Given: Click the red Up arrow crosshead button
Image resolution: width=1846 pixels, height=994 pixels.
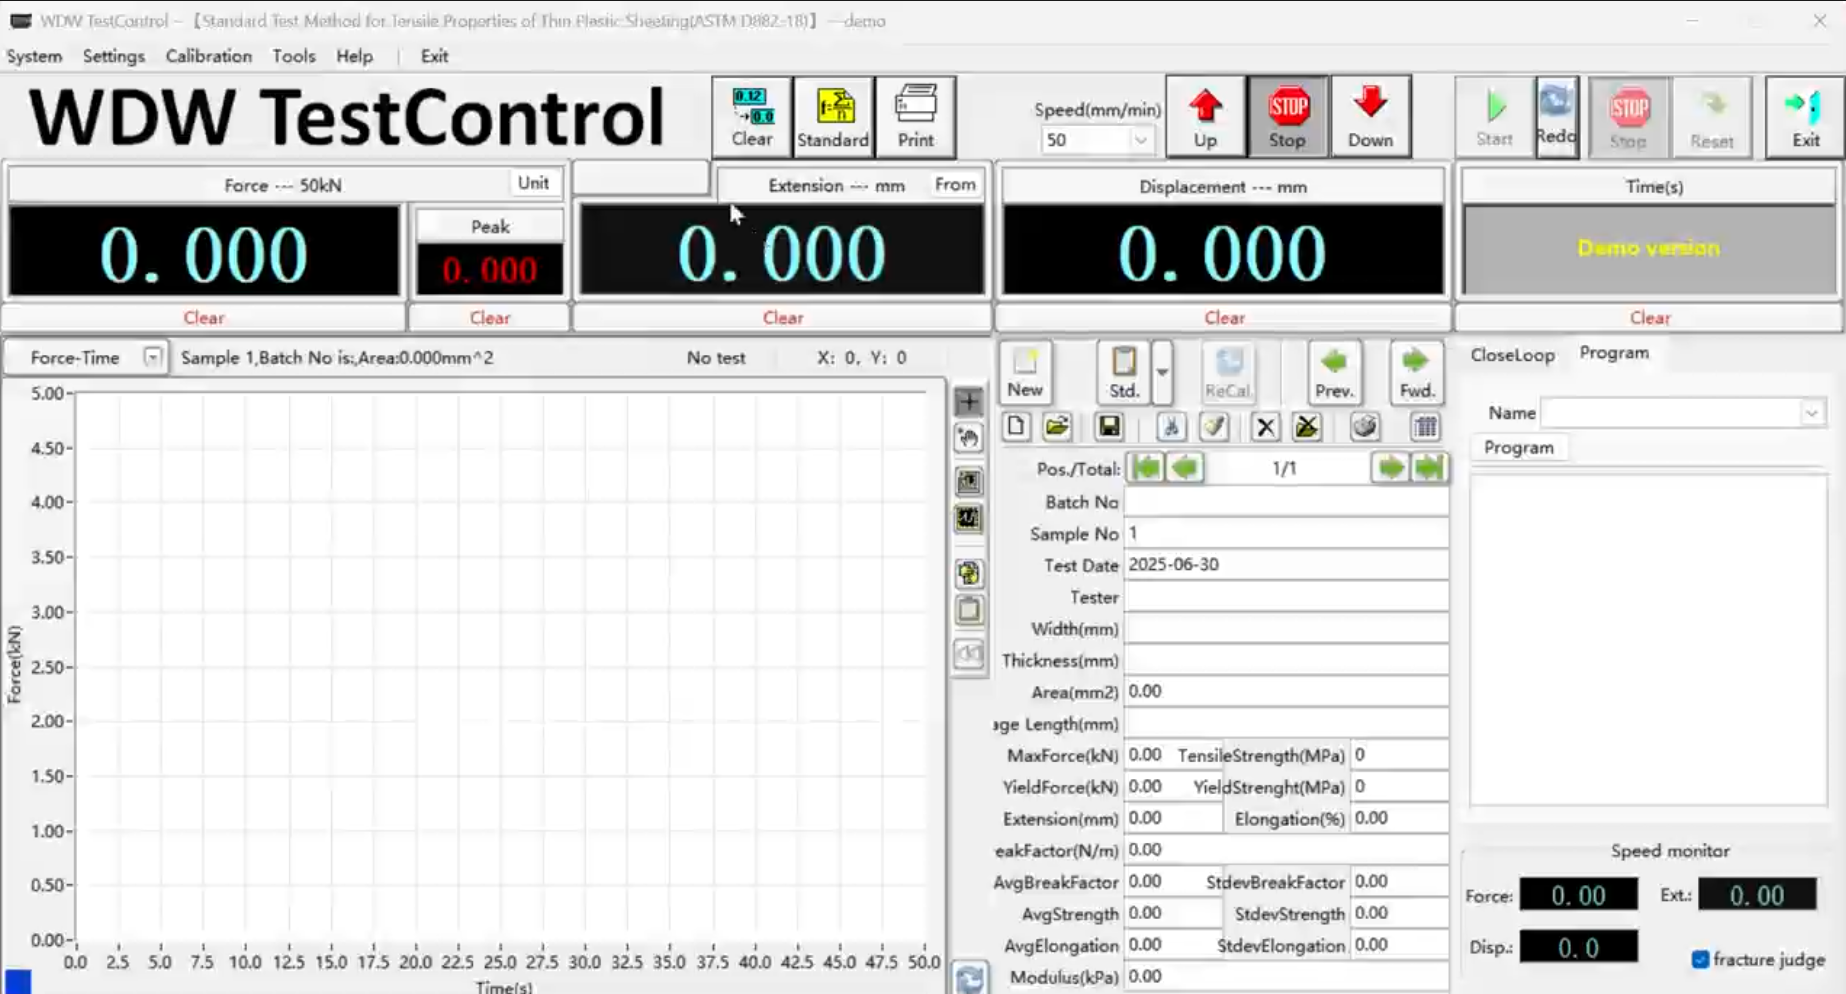Looking at the screenshot, I should (x=1205, y=117).
